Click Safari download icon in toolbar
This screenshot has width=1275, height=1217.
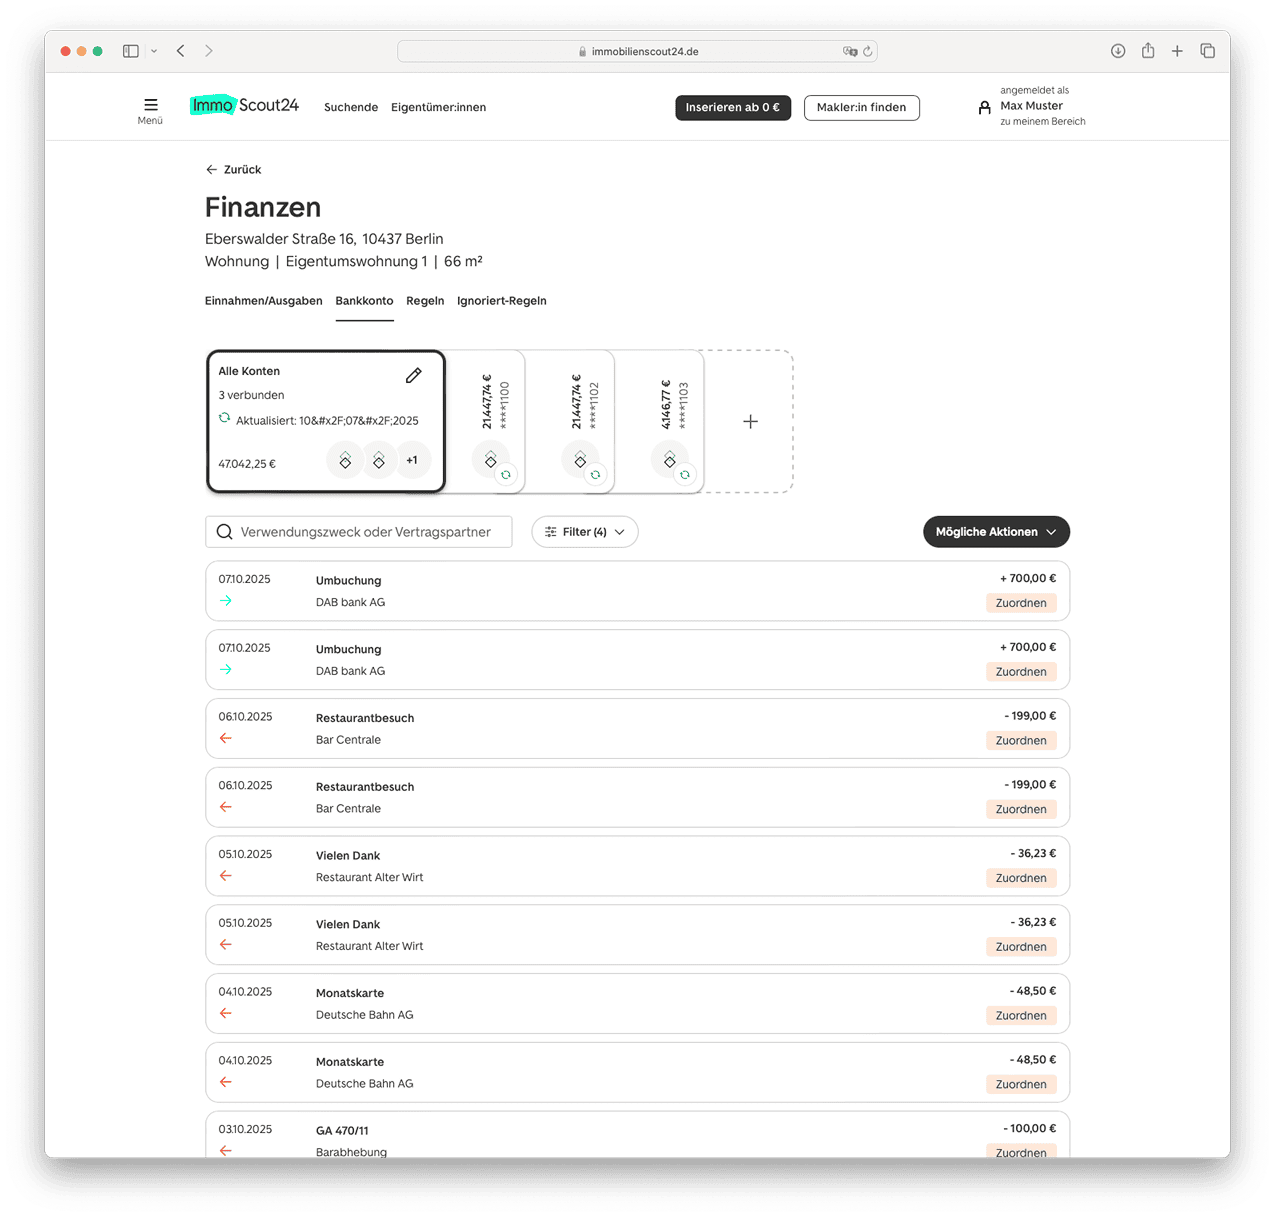(x=1118, y=51)
